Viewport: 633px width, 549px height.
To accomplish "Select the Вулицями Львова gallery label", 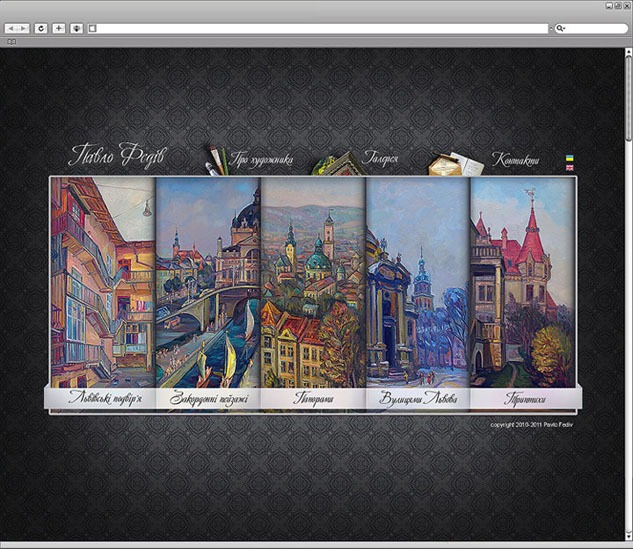I will click(x=418, y=398).
